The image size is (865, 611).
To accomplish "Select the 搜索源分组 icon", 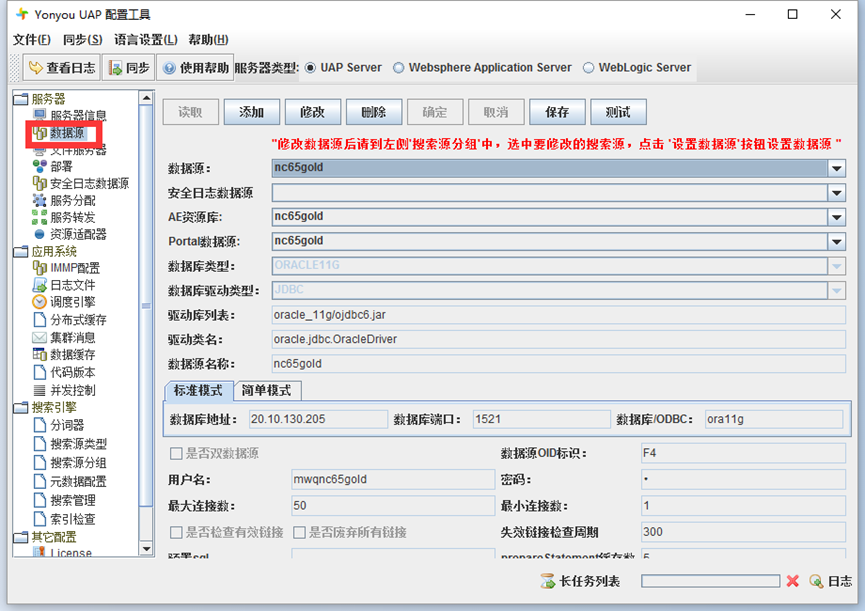I will coord(39,463).
